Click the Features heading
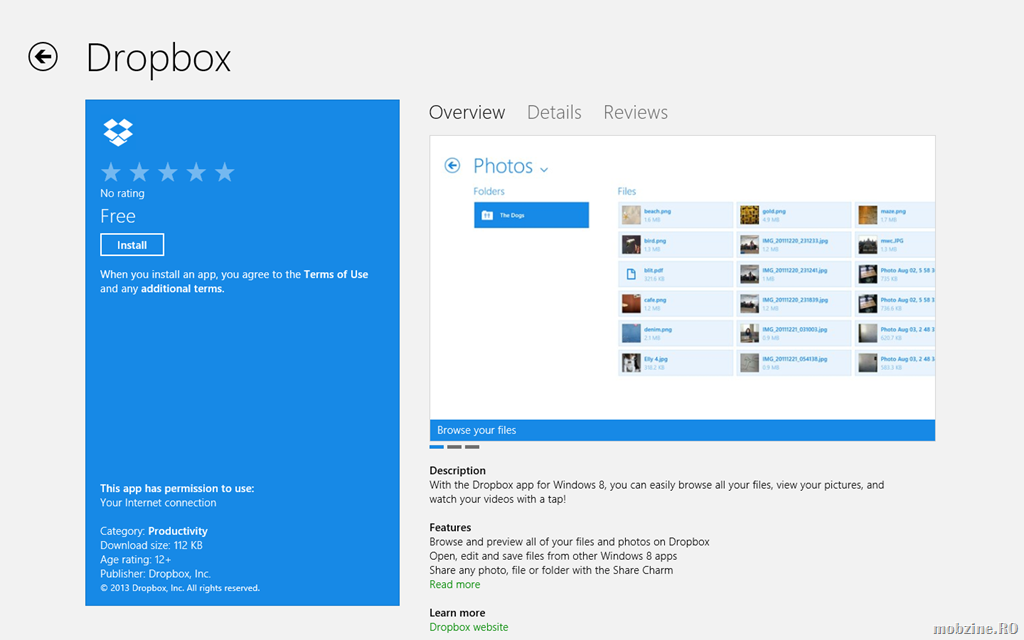This screenshot has height=640, width=1024. pyautogui.click(x=450, y=527)
